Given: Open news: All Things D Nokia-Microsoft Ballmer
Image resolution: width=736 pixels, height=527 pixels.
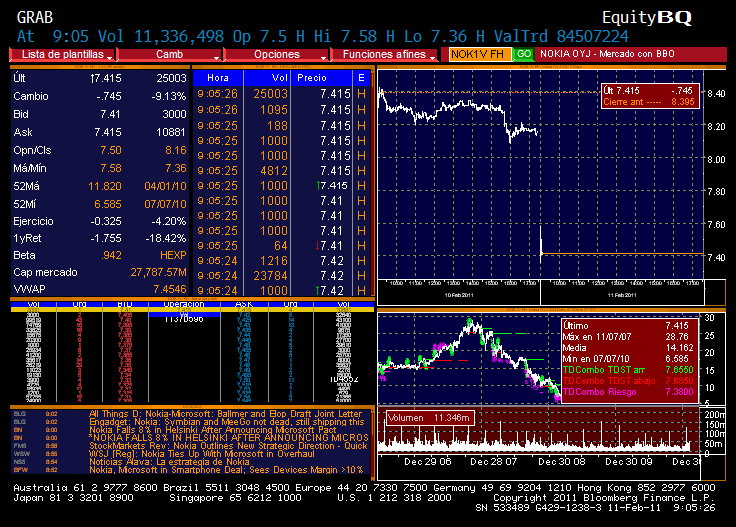Looking at the screenshot, I should (225, 414).
